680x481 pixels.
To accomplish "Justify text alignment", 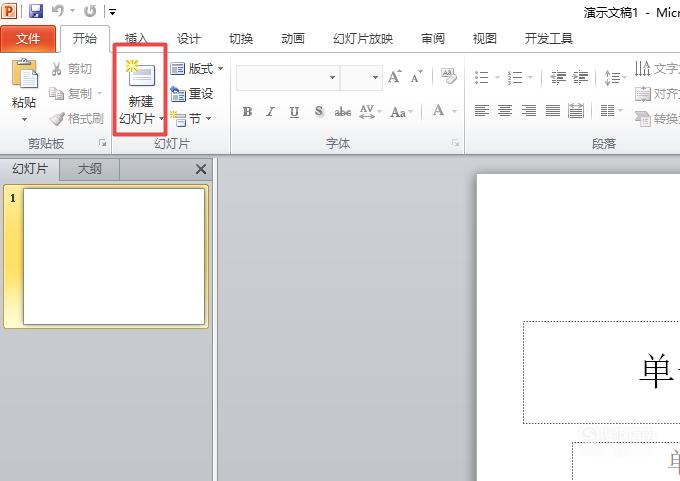I will point(552,111).
